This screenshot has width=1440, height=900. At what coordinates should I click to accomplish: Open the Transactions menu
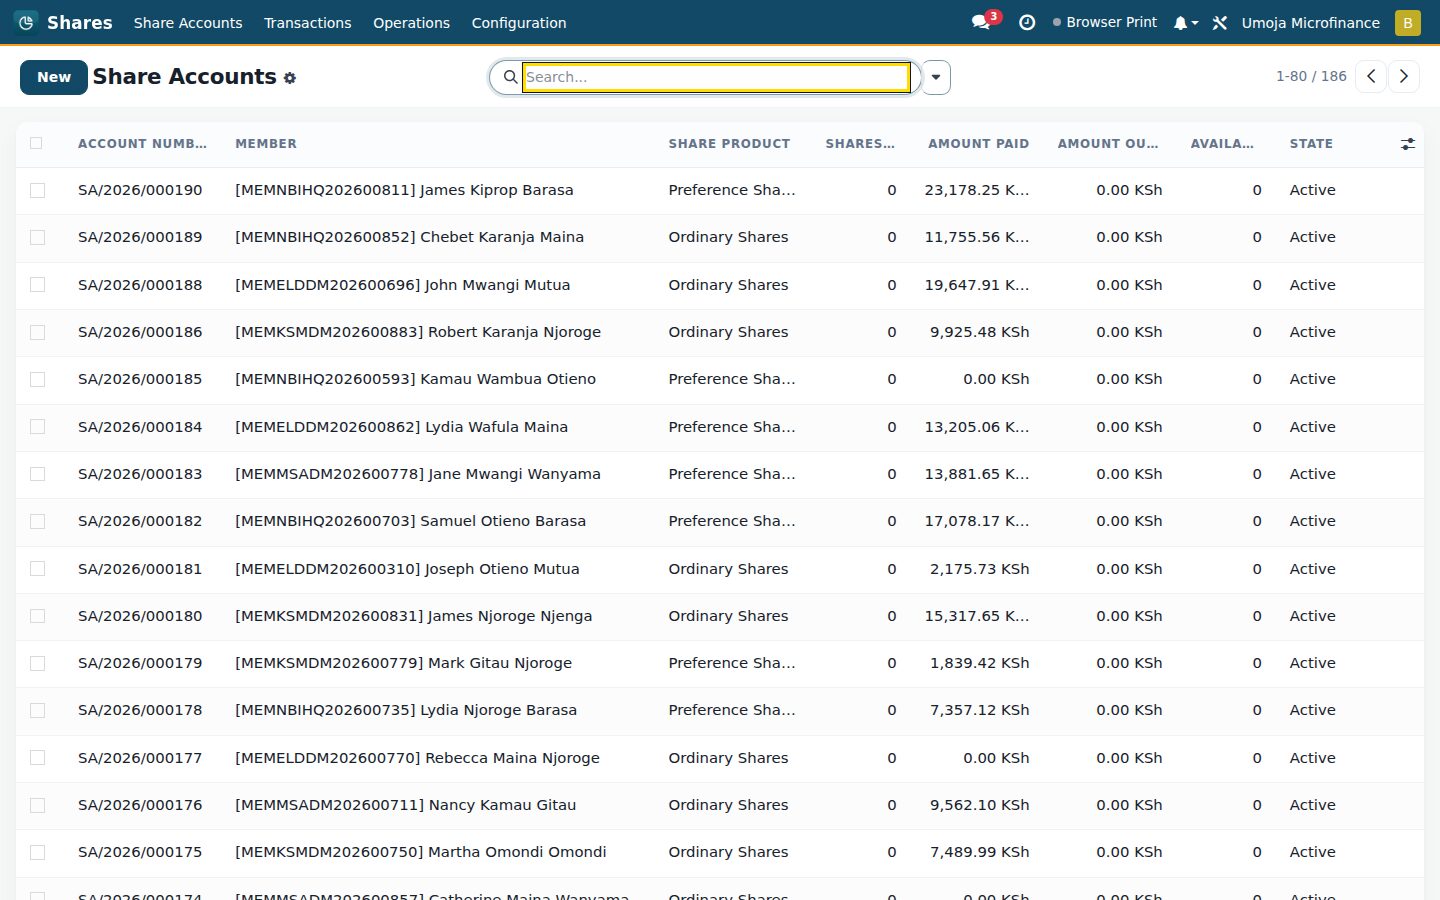pyautogui.click(x=308, y=22)
